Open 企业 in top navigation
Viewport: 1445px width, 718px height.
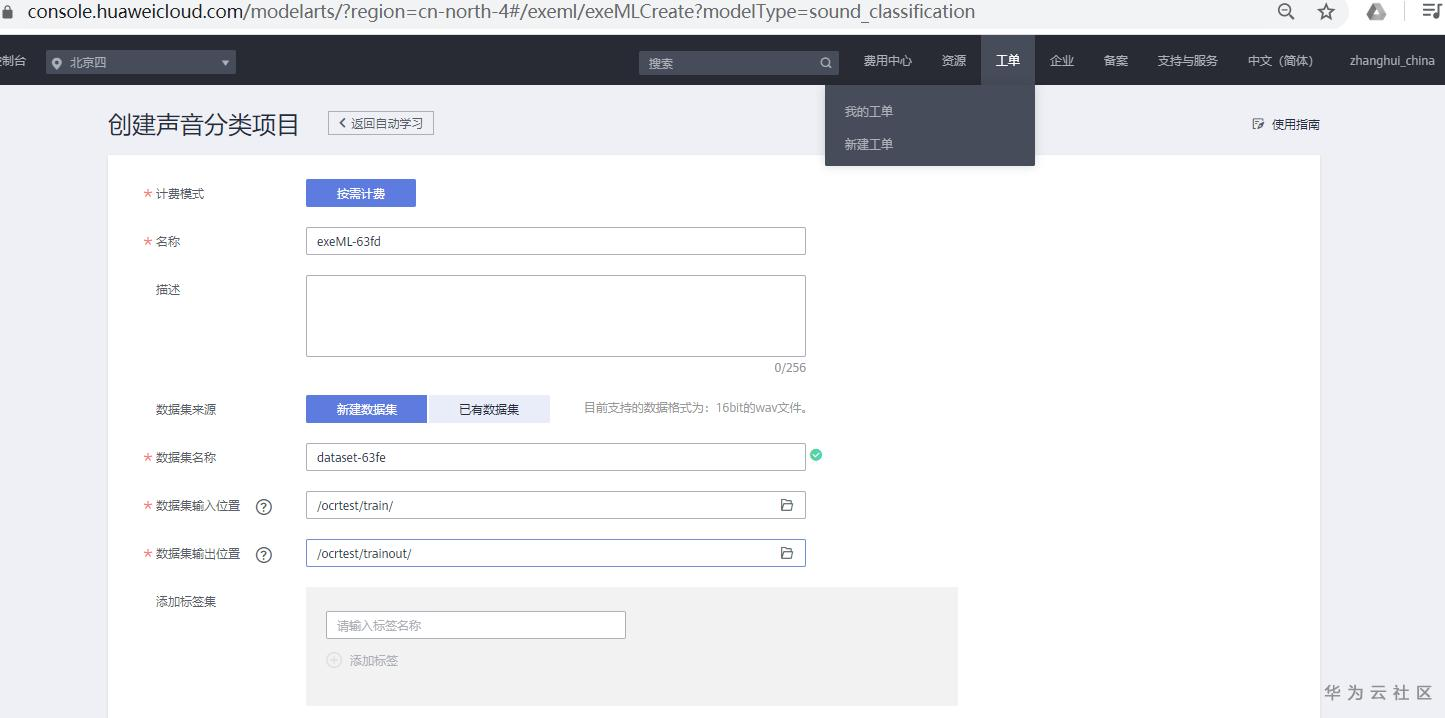pos(1062,61)
